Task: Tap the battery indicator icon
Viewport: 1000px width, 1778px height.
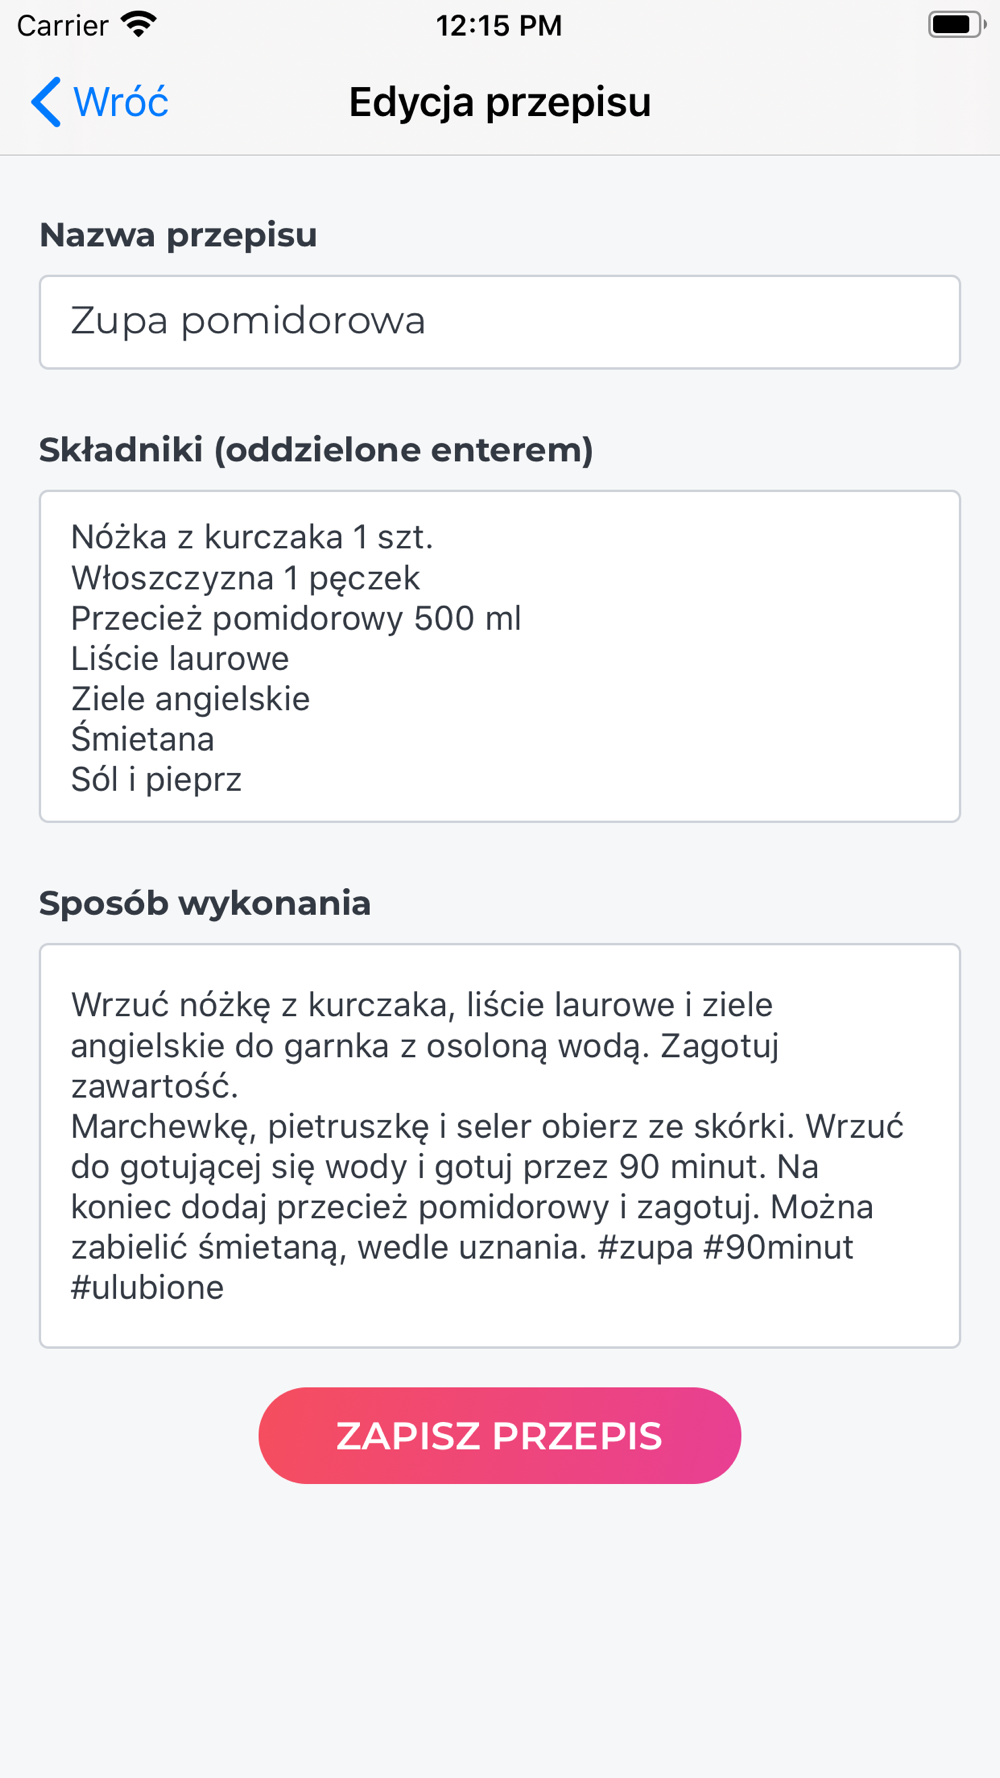Action: (957, 25)
